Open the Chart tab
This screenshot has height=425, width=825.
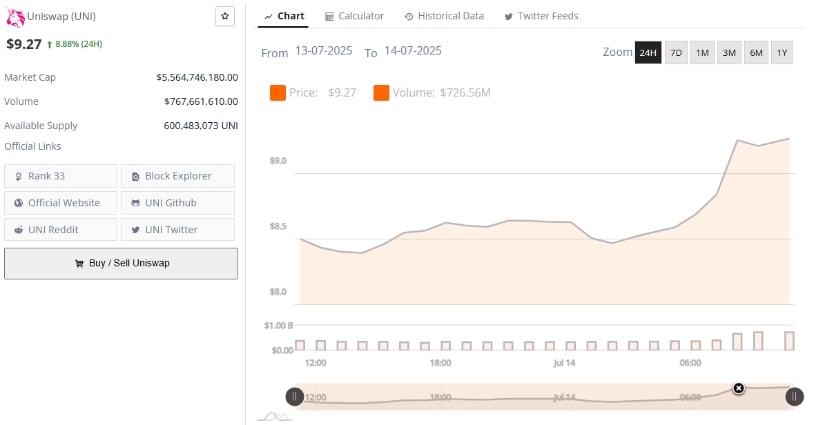tap(284, 16)
